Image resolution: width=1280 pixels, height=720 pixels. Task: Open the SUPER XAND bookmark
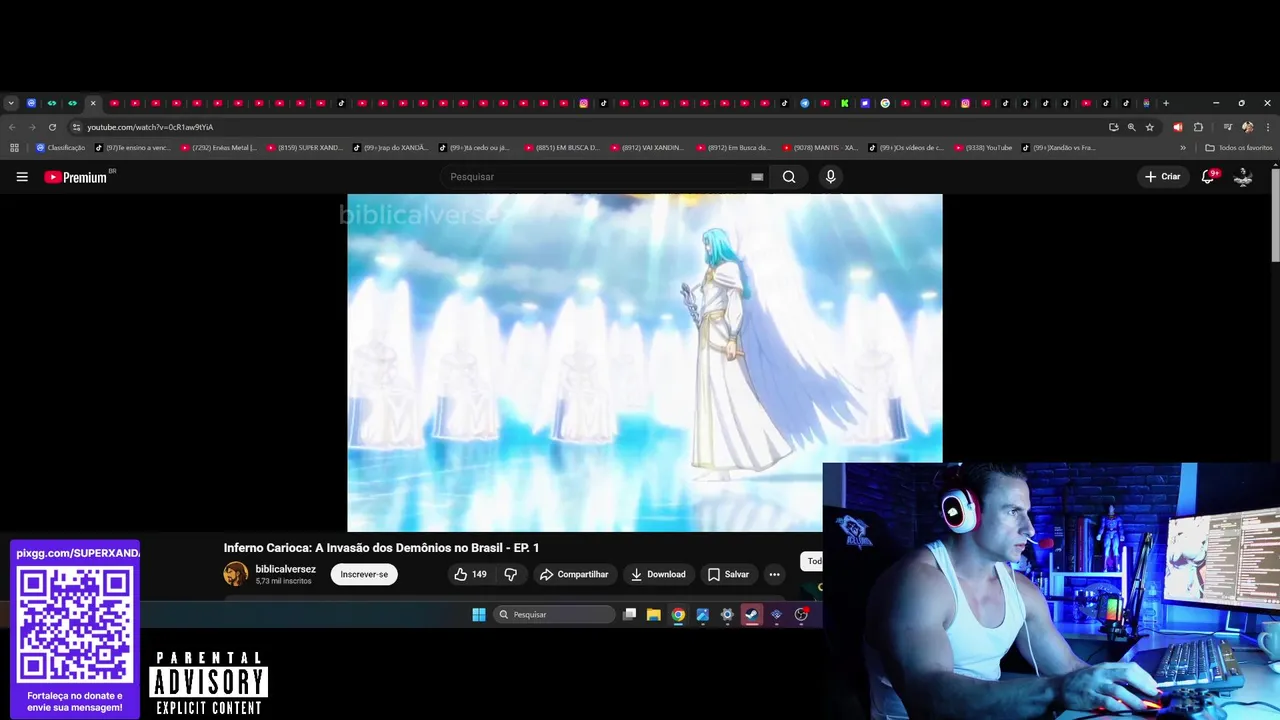point(305,148)
